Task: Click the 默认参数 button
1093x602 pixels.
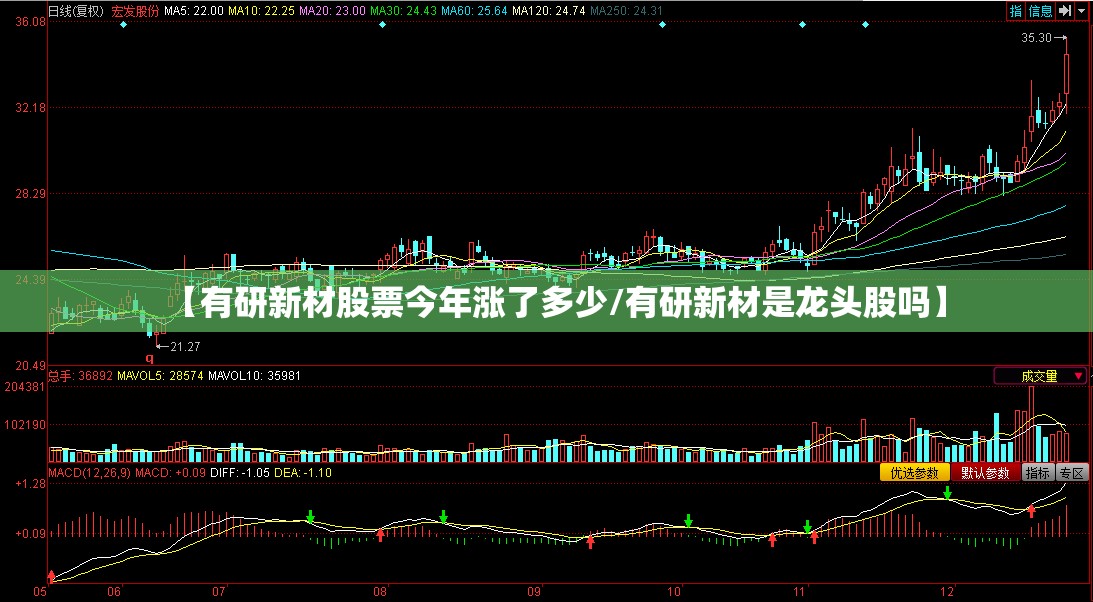Action: click(985, 472)
